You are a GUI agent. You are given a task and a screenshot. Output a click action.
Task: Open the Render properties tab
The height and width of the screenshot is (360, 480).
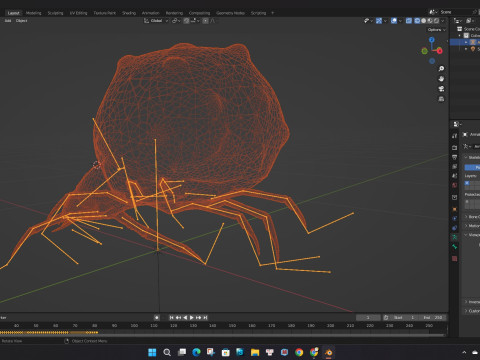click(455, 147)
